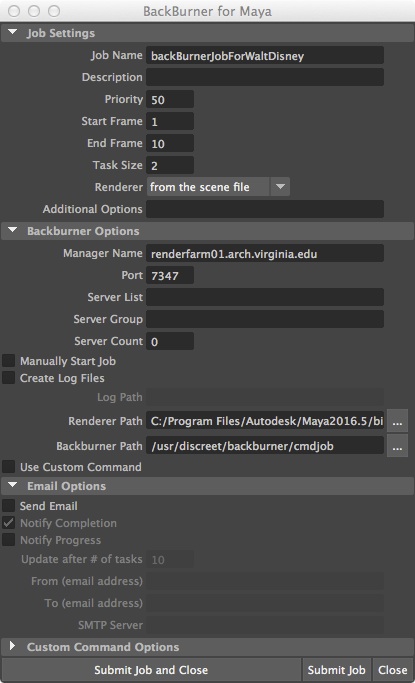The image size is (415, 683).
Task: Focus the Port number field
Action: (x=170, y=275)
